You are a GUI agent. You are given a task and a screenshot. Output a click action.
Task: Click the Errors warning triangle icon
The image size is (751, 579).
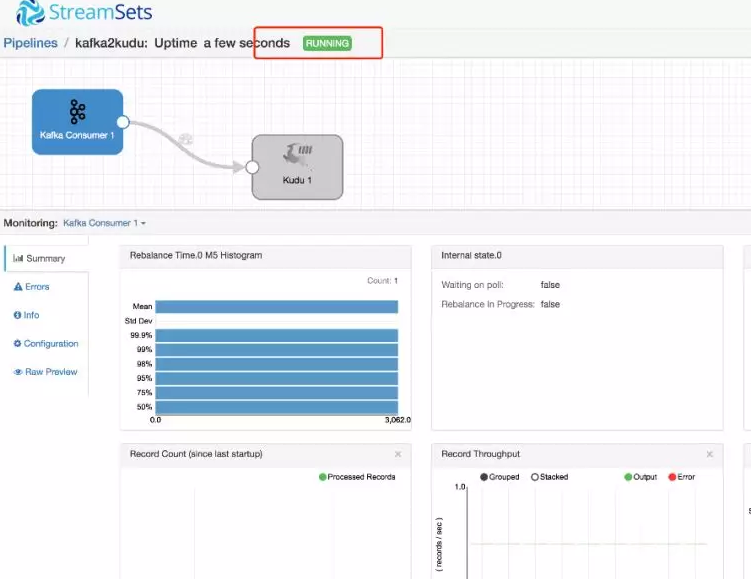pos(18,287)
